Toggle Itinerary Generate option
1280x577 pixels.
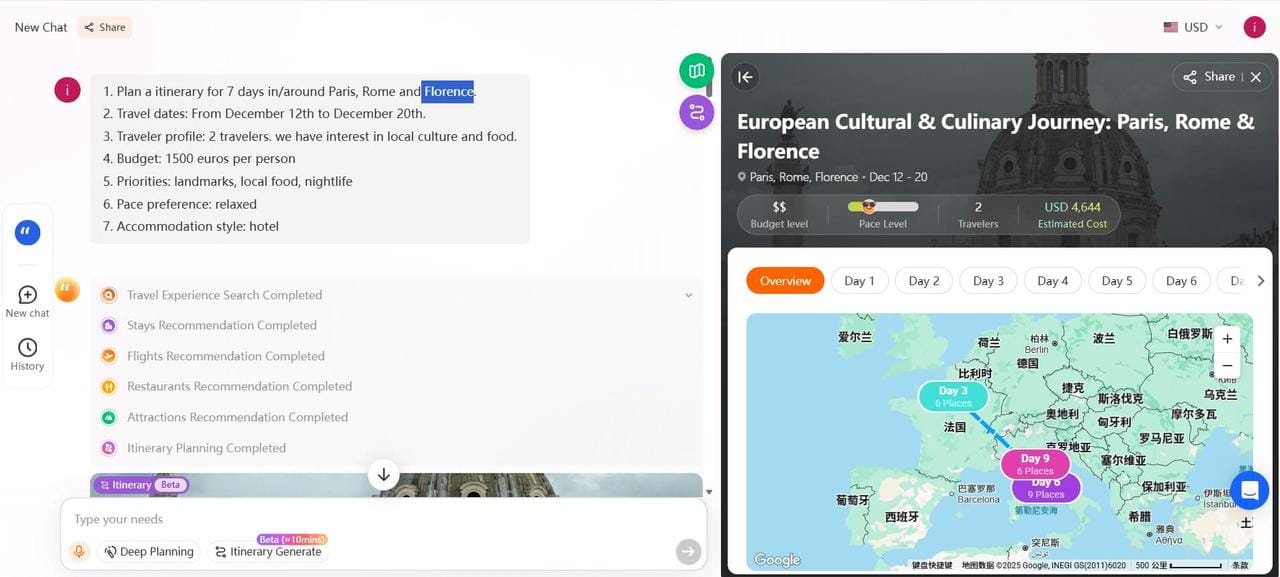(x=268, y=551)
